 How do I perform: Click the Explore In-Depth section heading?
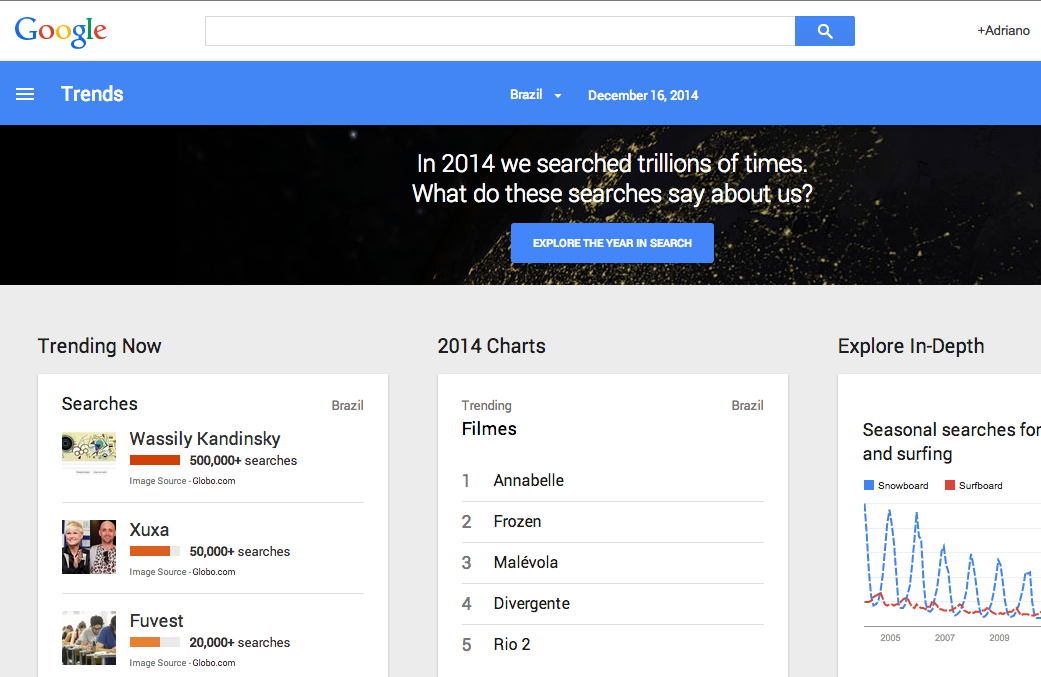911,346
